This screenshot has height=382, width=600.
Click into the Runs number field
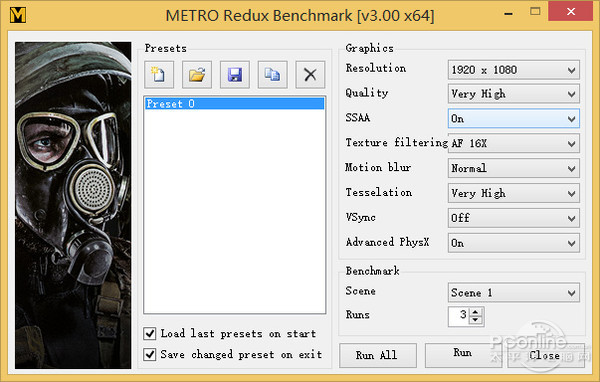[458, 316]
